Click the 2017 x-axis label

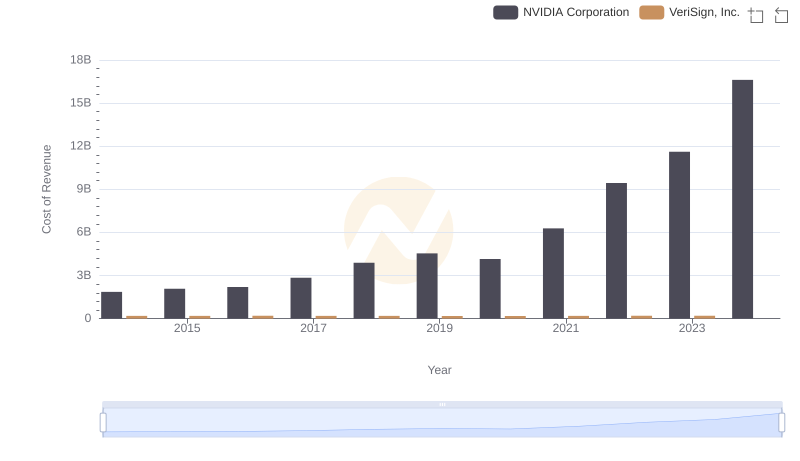click(313, 328)
